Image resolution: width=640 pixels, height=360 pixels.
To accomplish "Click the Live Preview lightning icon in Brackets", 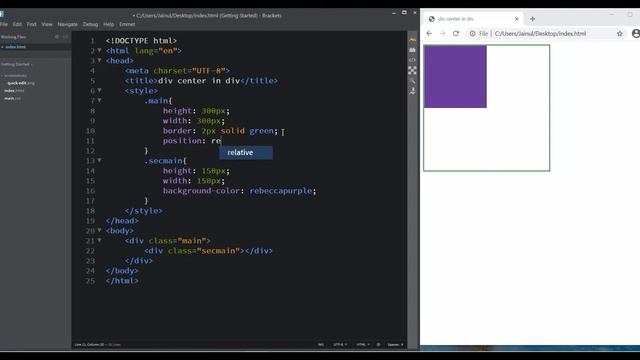I will coord(412,40).
